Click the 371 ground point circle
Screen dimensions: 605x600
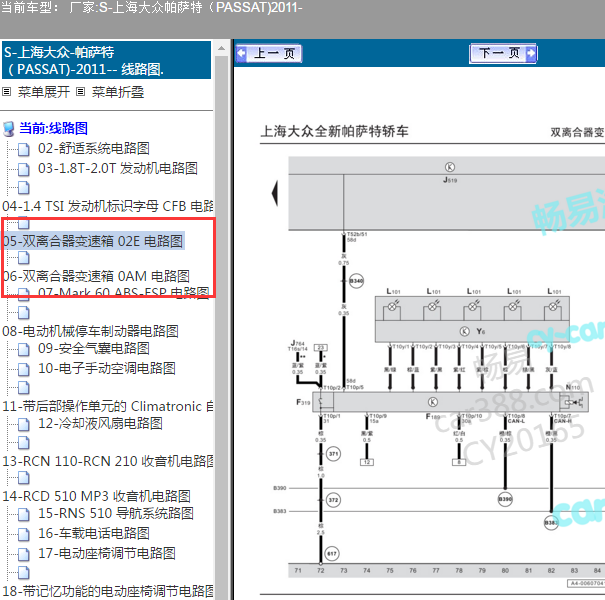[x=333, y=454]
